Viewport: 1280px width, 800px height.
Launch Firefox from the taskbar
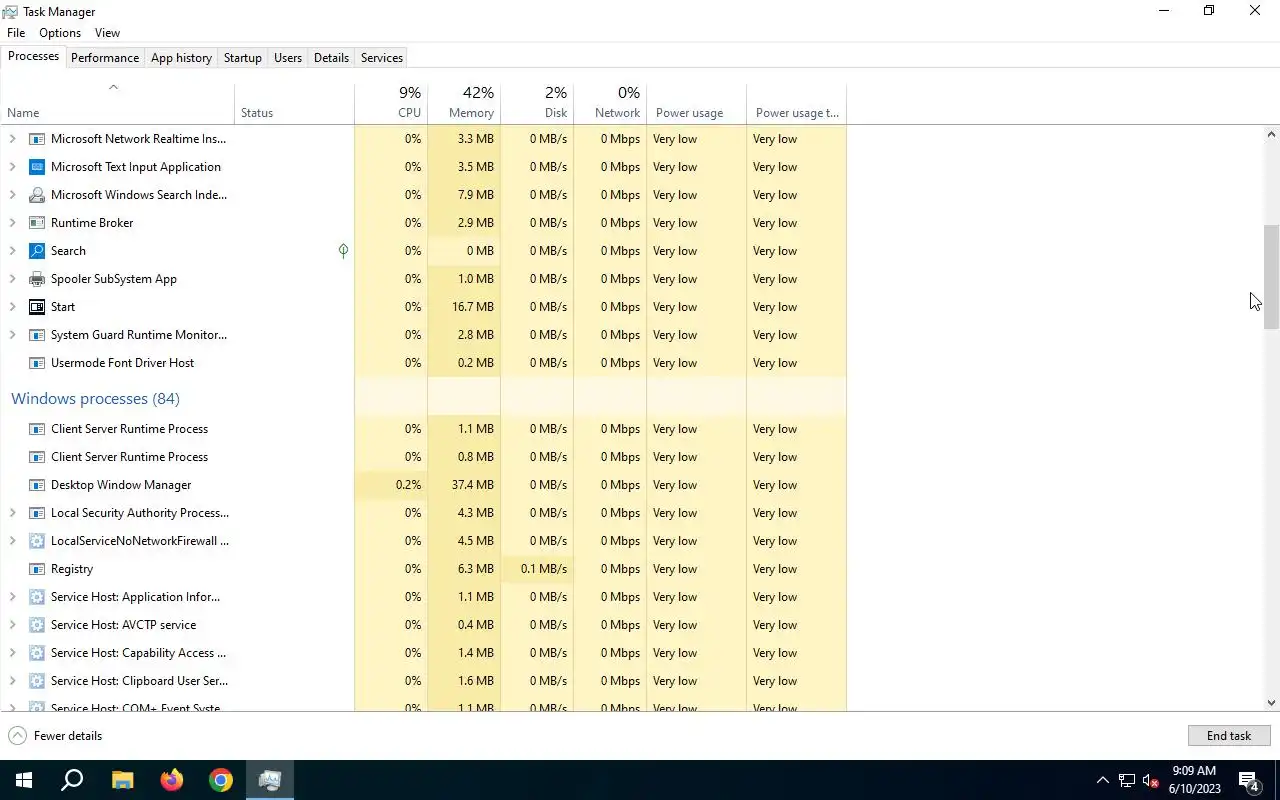pyautogui.click(x=172, y=780)
